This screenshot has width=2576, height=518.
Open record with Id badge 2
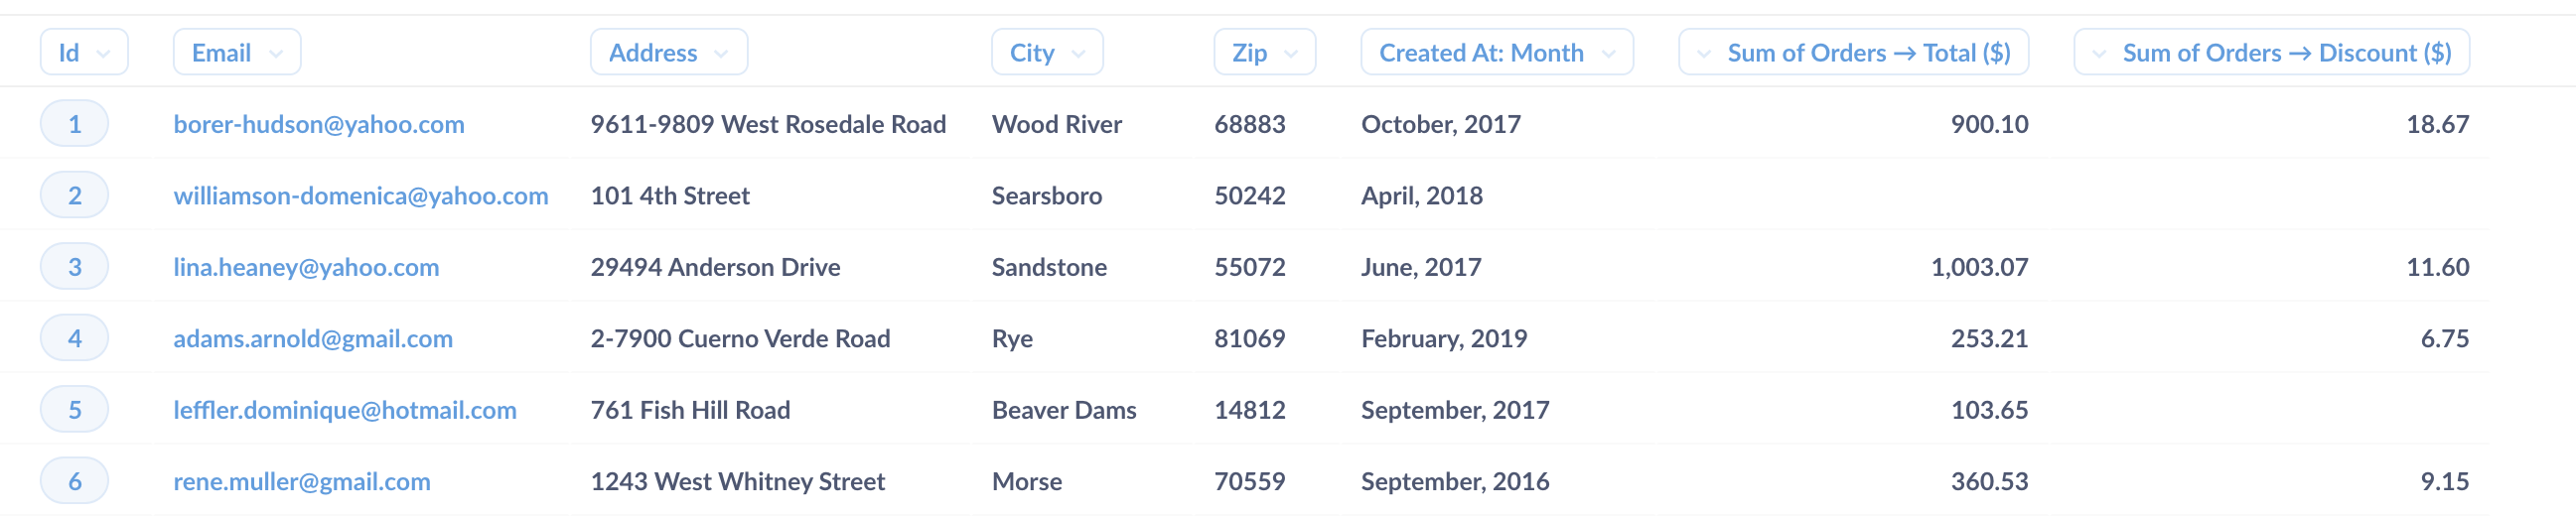click(x=74, y=195)
